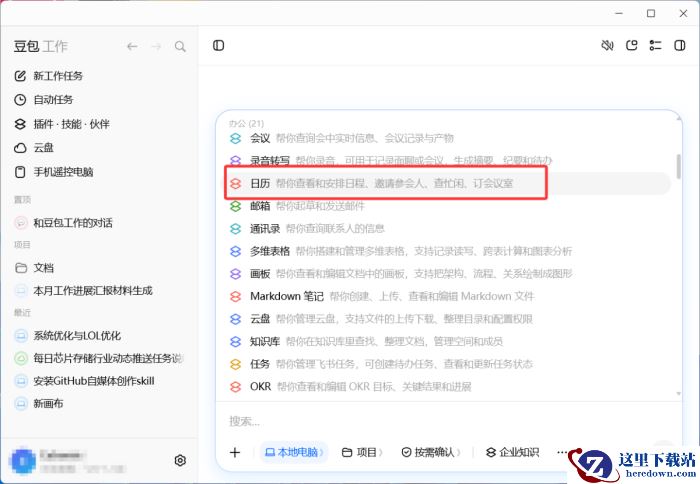Collapse the left sidebar with the panel icon

click(218, 46)
